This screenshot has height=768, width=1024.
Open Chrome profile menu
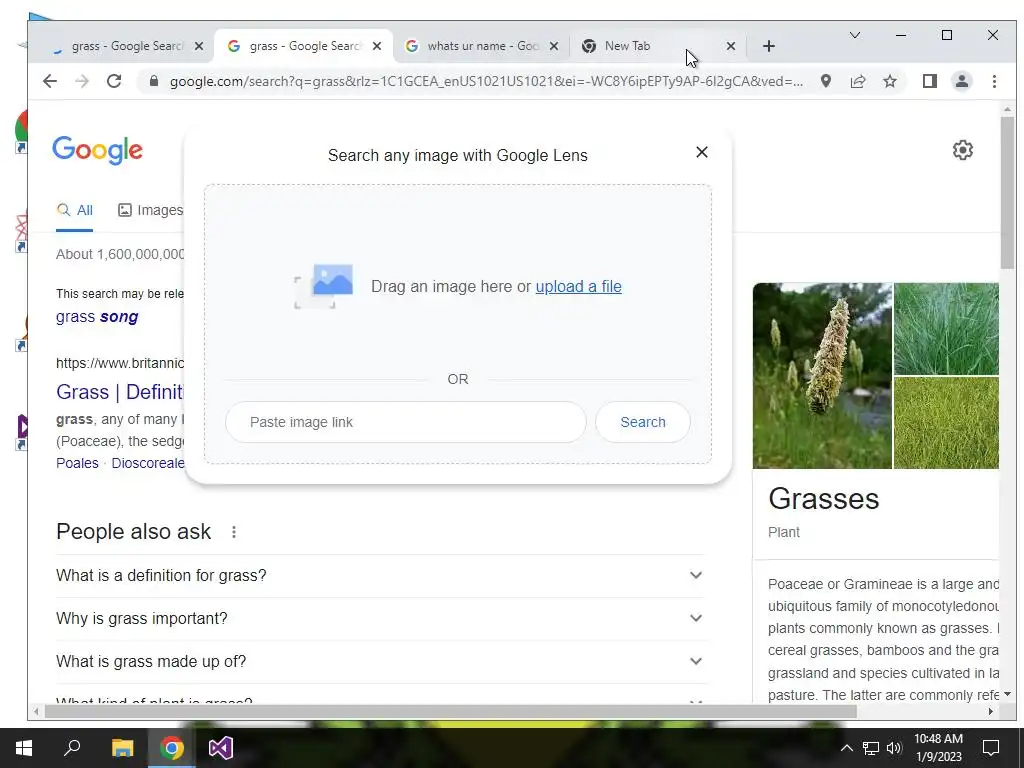click(x=961, y=82)
